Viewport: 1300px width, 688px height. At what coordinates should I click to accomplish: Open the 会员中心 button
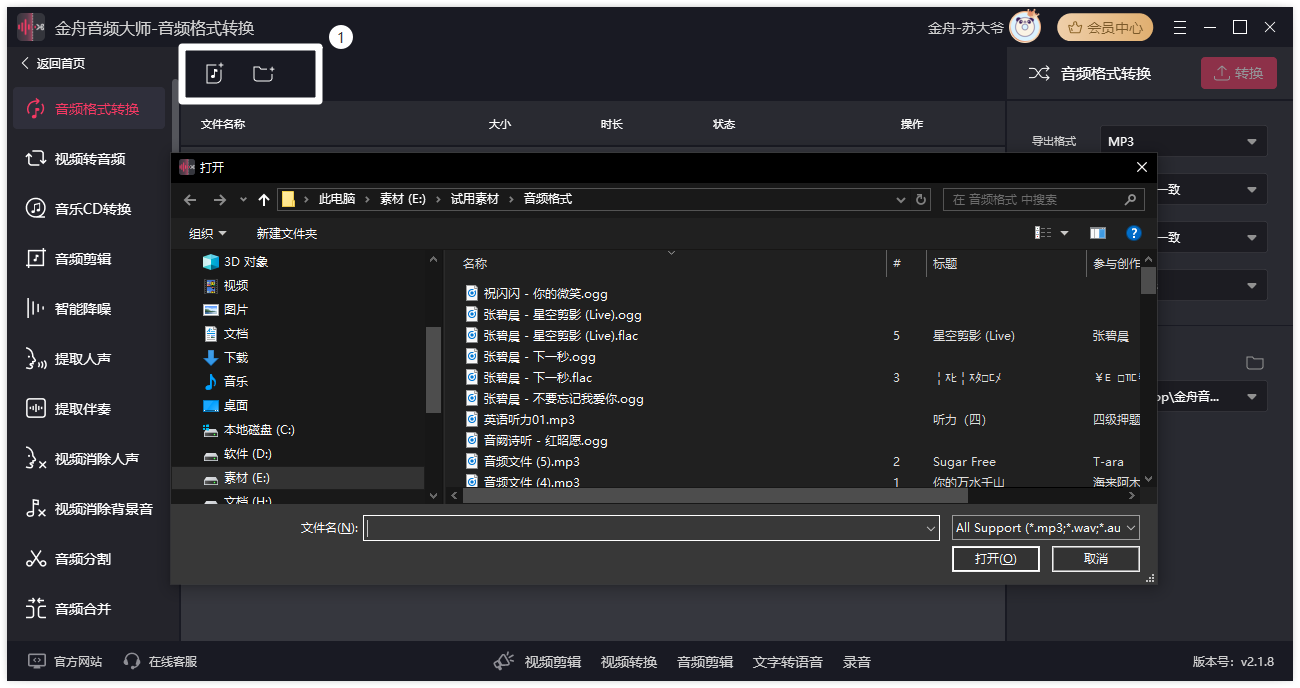[1105, 28]
